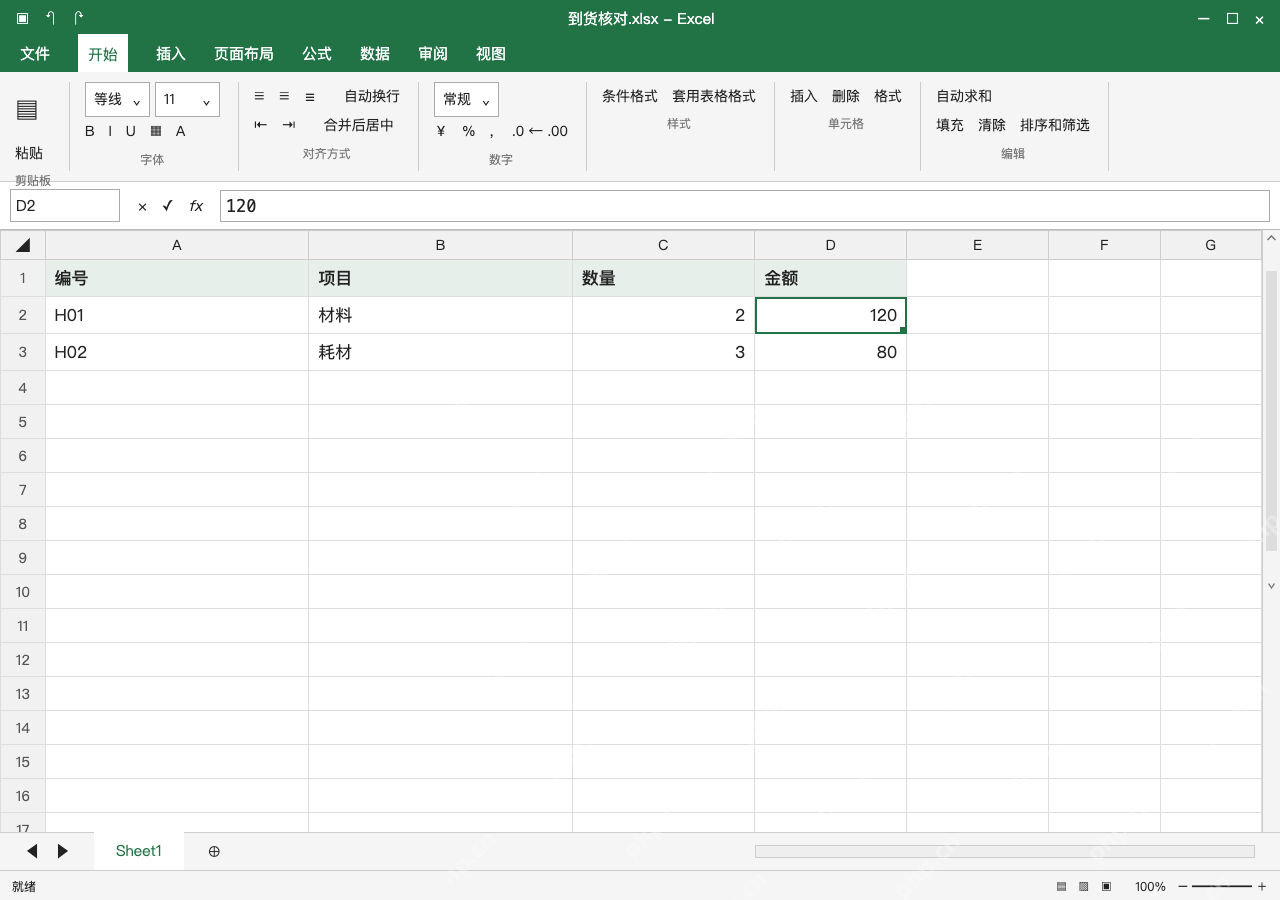Image resolution: width=1280 pixels, height=900 pixels.
Task: Apply the cell borders icon in the Font group
Action: [156, 131]
